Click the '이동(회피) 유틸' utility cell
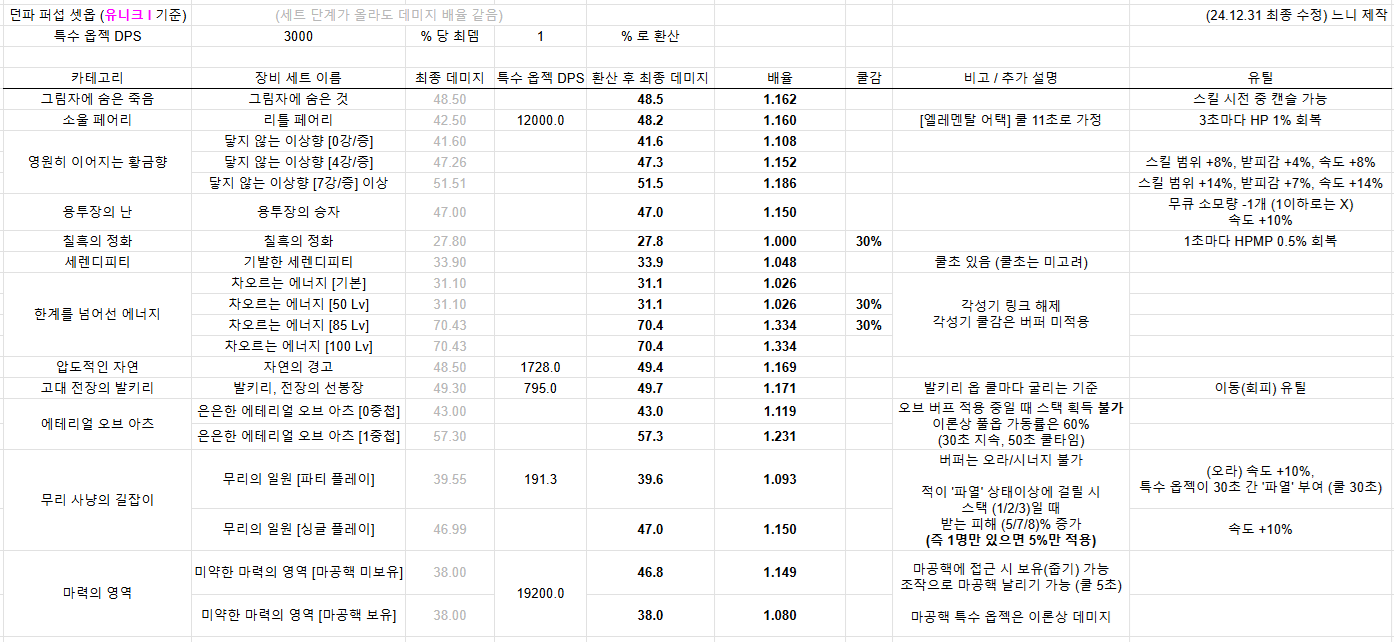Image resolution: width=1394 pixels, height=642 pixels. 1260,388
